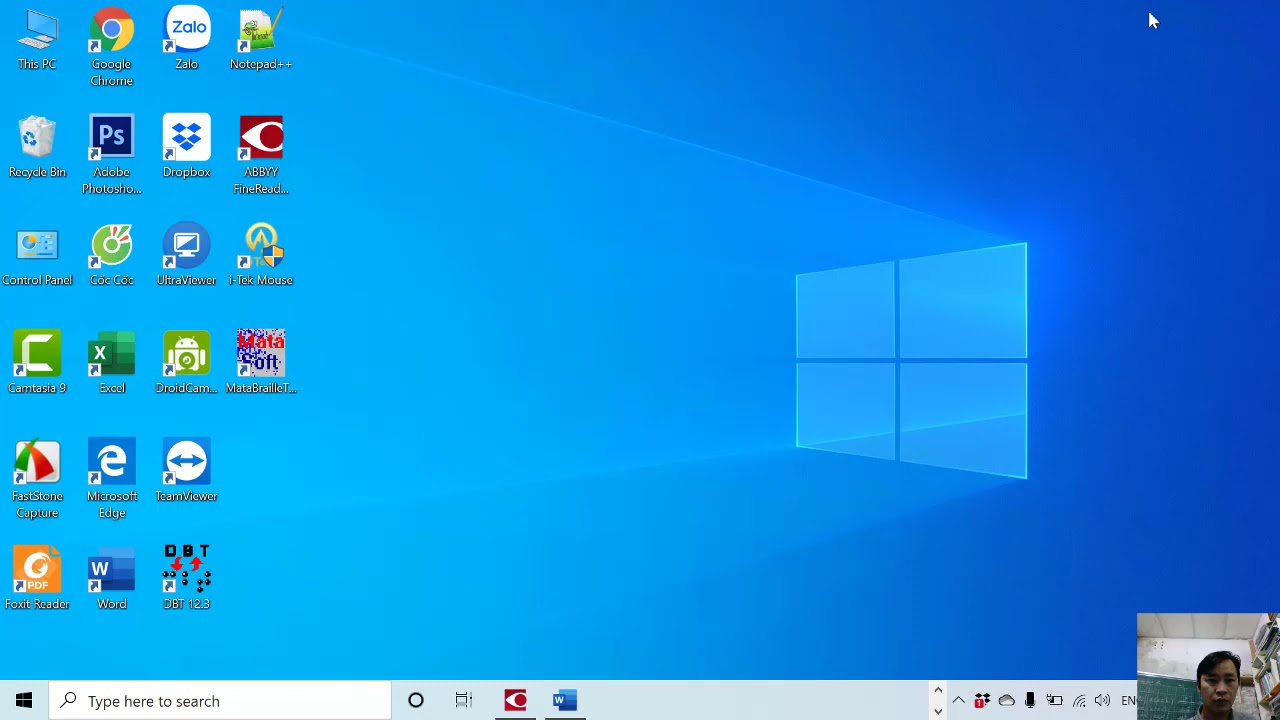Select Foxit Reader desktop shortcut

pyautogui.click(x=37, y=580)
